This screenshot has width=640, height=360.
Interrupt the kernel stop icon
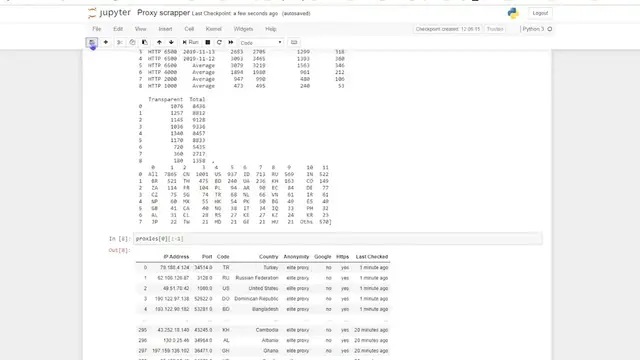208,42
